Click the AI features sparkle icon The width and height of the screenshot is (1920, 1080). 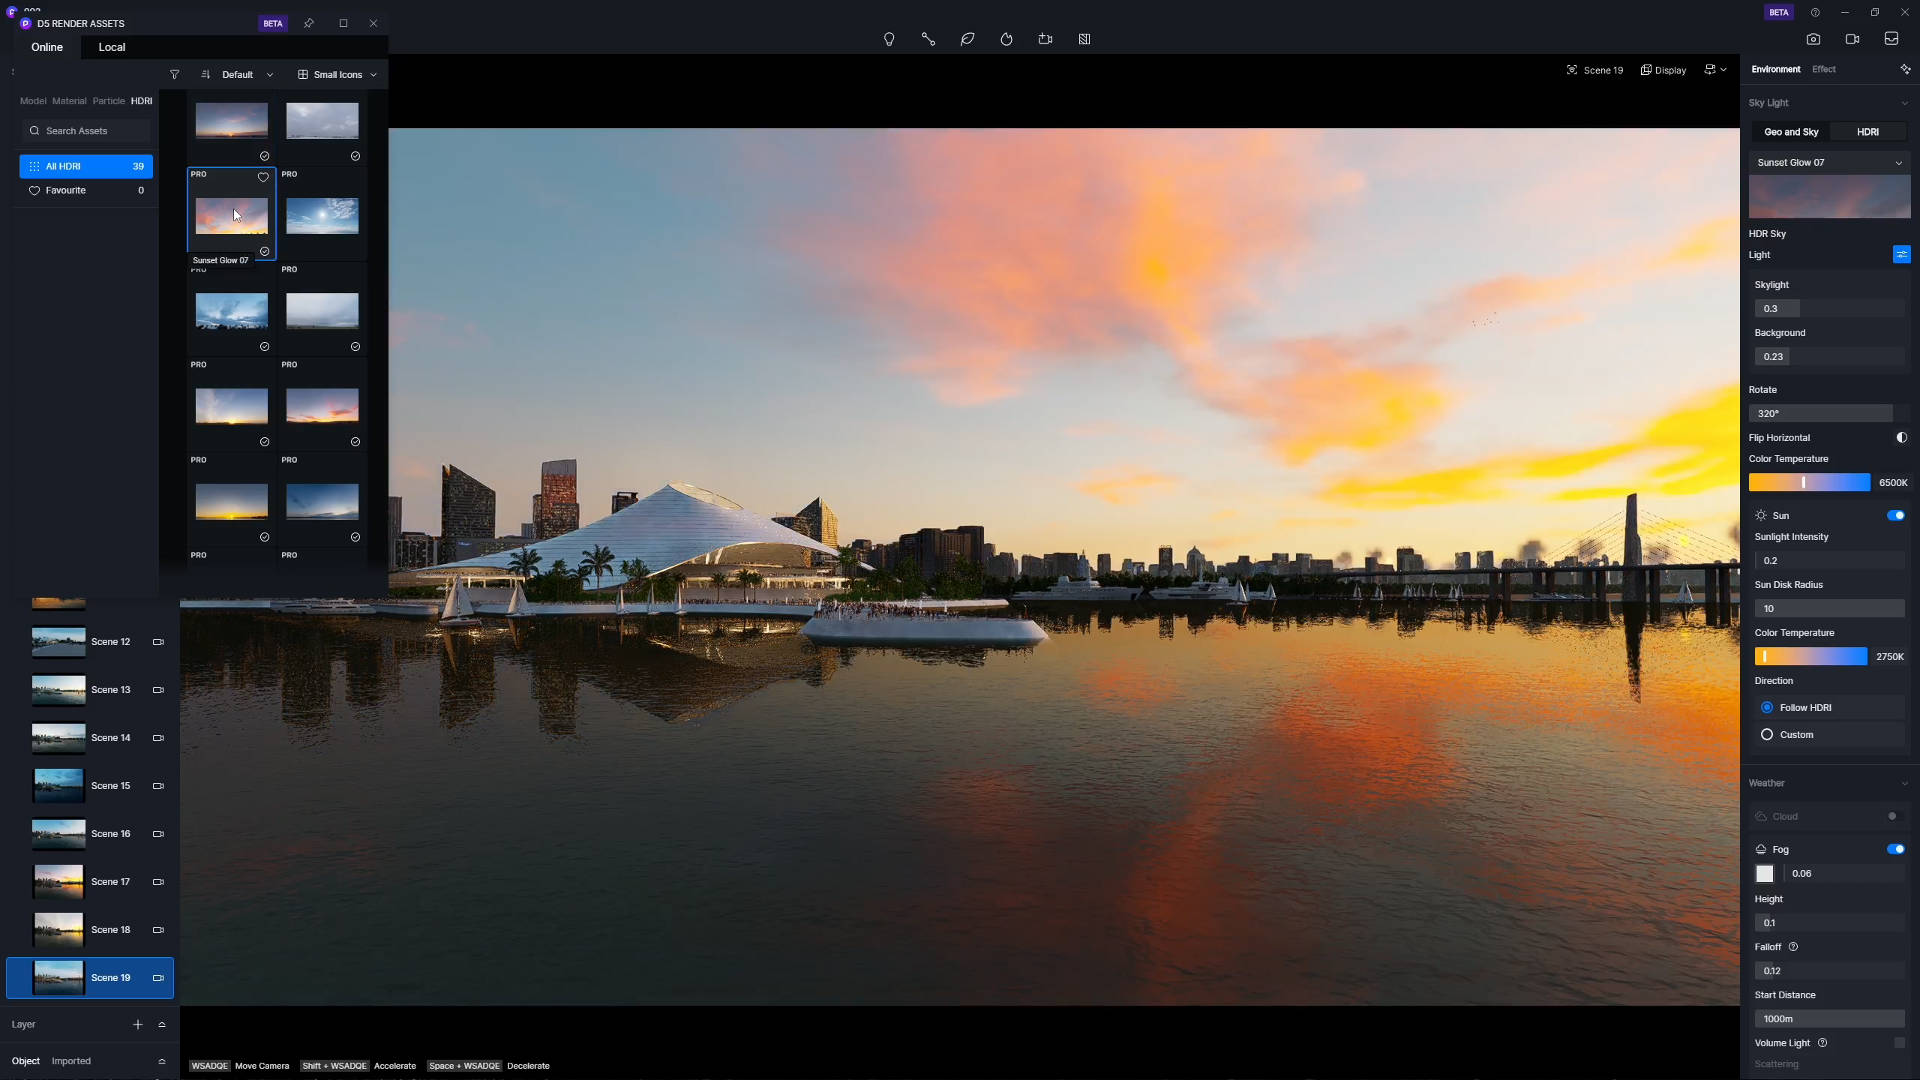pyautogui.click(x=1904, y=69)
